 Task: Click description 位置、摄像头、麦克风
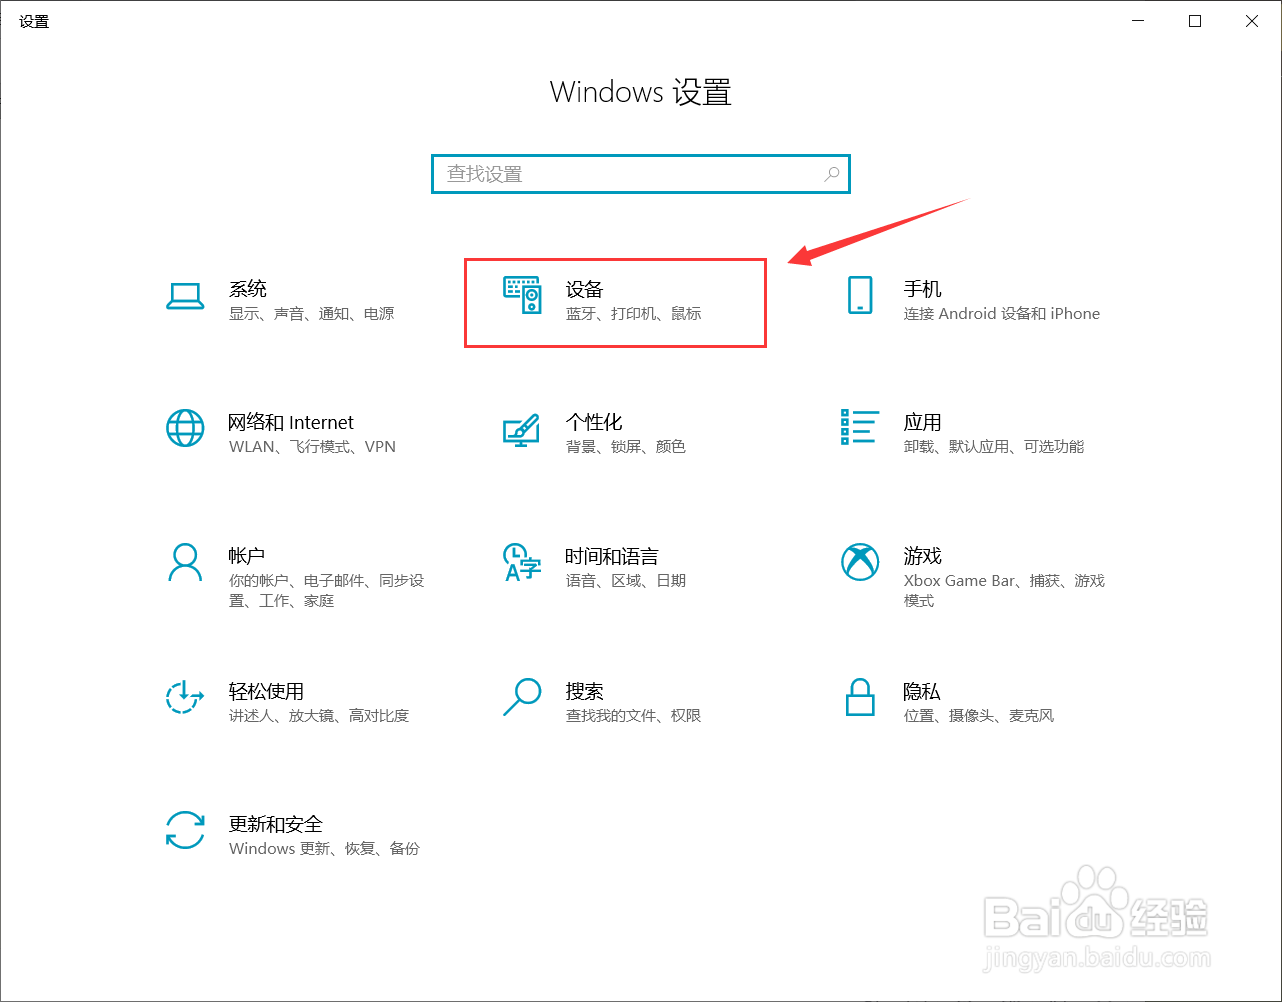coord(979,716)
